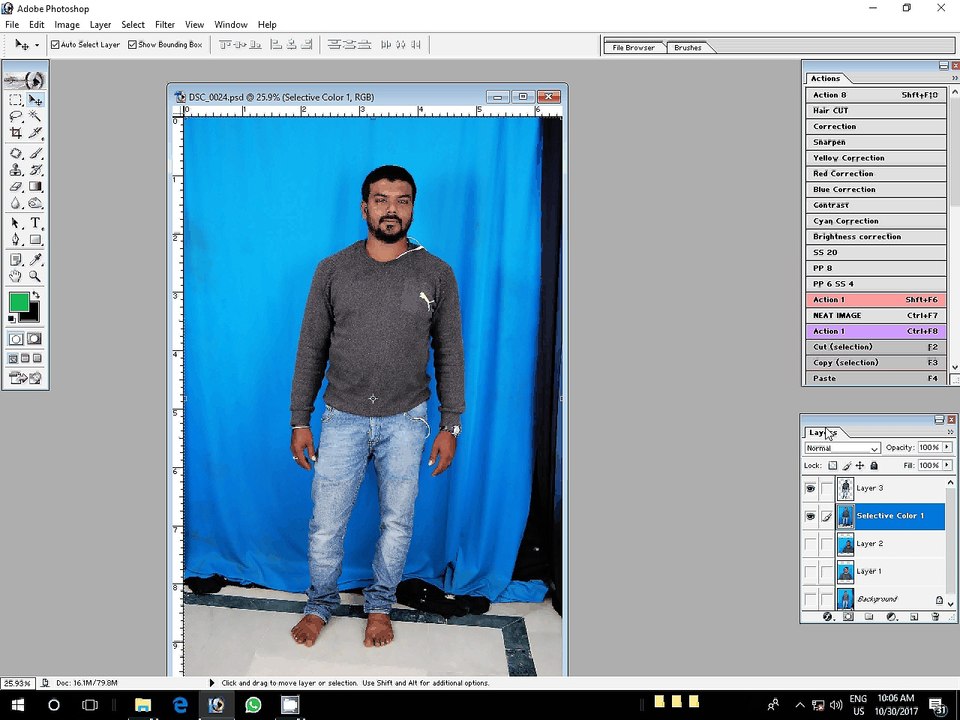Toggle Show Bounding Box checkbox

point(132,45)
